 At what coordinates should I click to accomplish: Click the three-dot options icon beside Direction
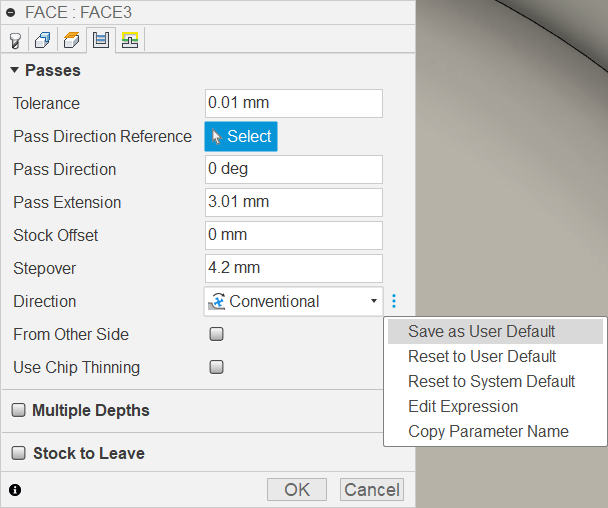click(394, 301)
